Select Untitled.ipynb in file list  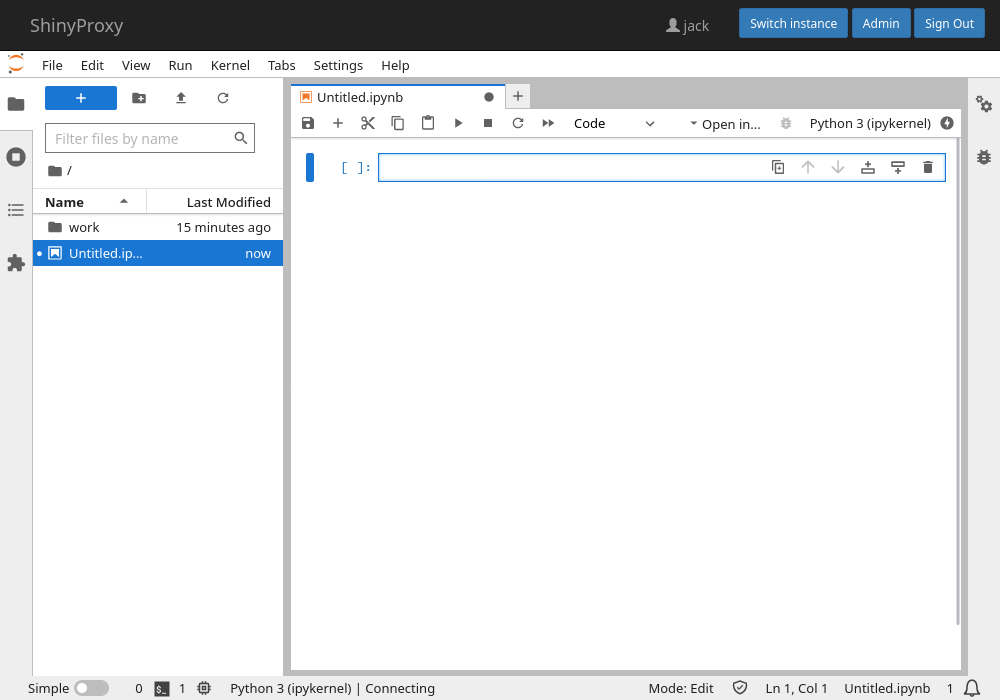[158, 253]
